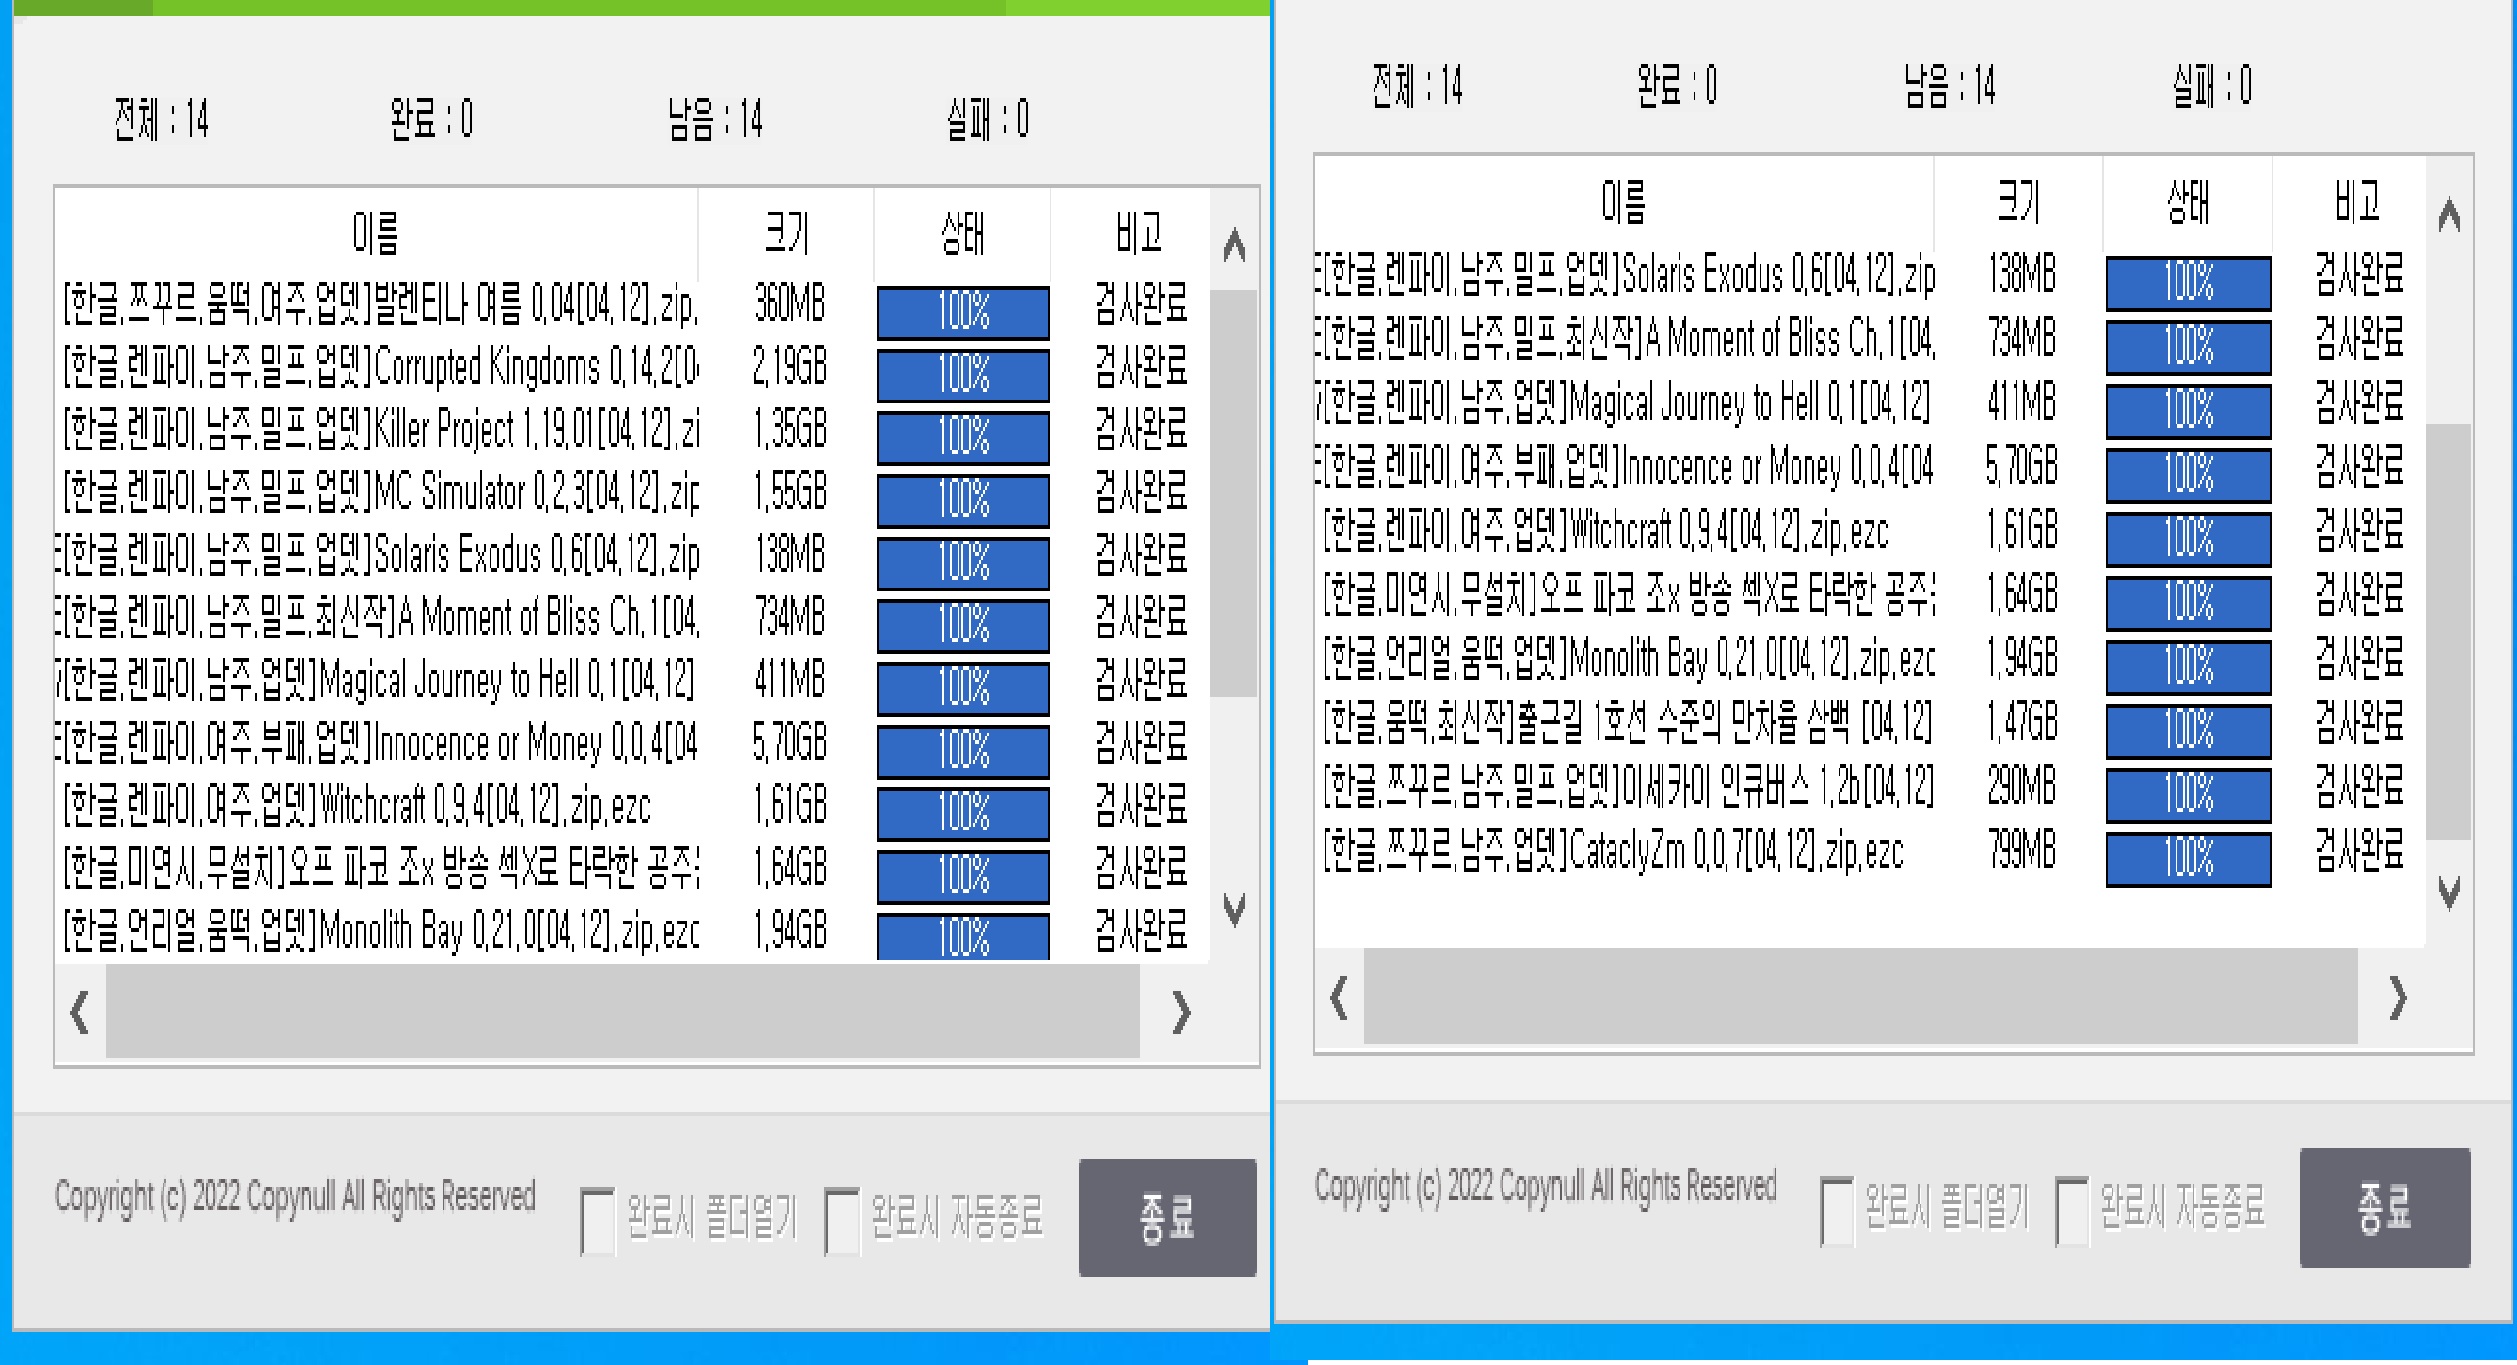Enable 완료시 자동종료 checkbox in left window
This screenshot has width=2517, height=1365.
tap(842, 1220)
